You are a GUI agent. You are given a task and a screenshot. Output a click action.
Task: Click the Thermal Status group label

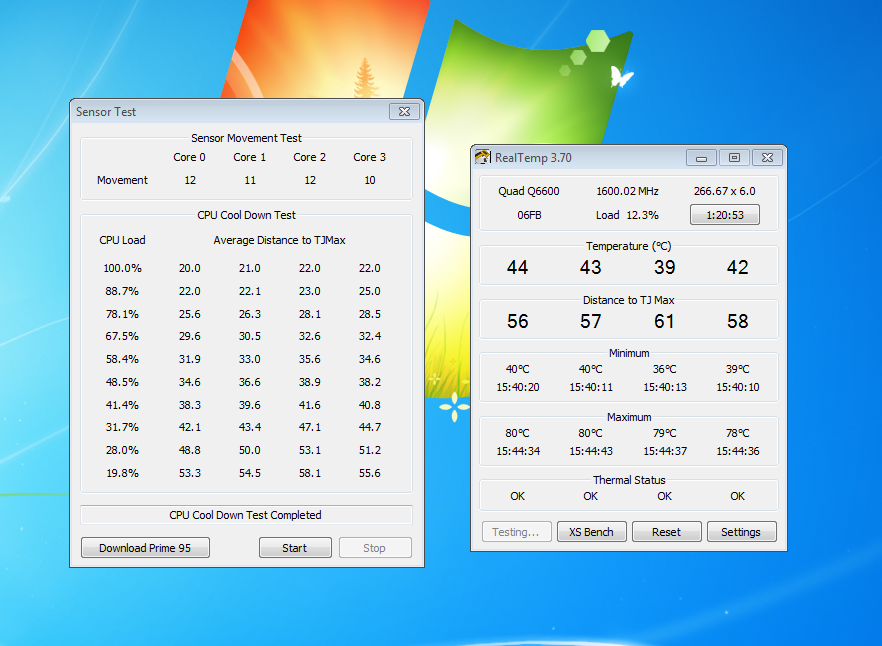point(629,480)
